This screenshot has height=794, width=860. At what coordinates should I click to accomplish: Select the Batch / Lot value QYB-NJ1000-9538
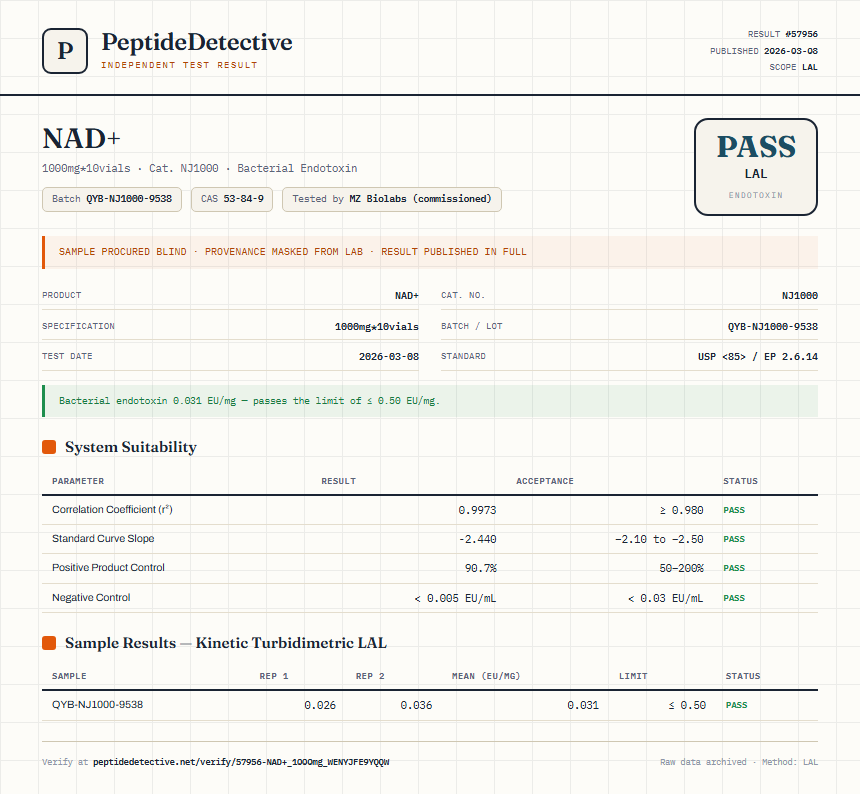click(x=772, y=326)
